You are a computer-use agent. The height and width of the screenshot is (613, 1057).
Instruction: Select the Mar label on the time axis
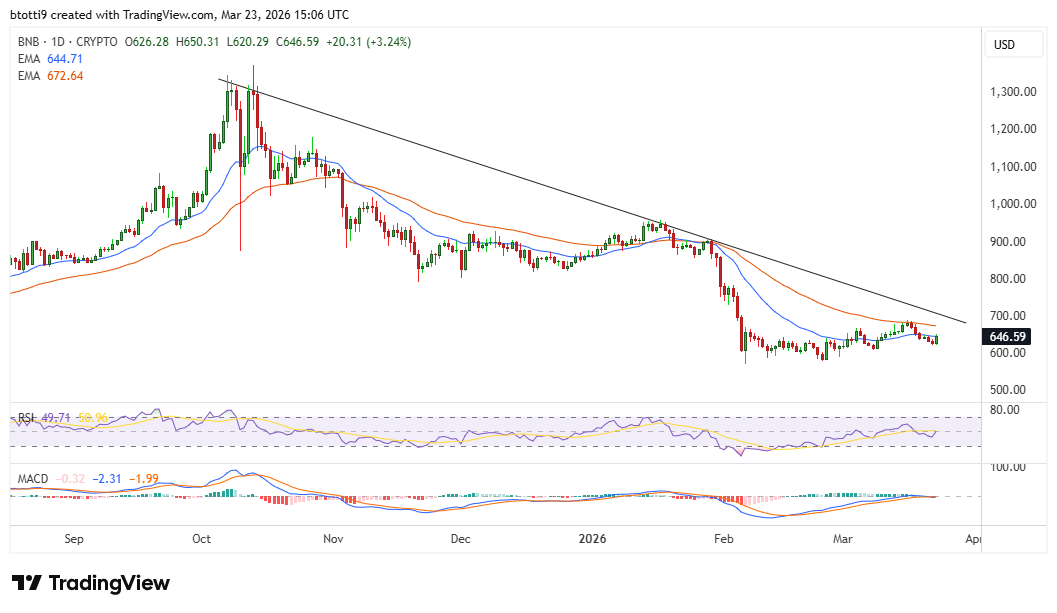pos(843,539)
